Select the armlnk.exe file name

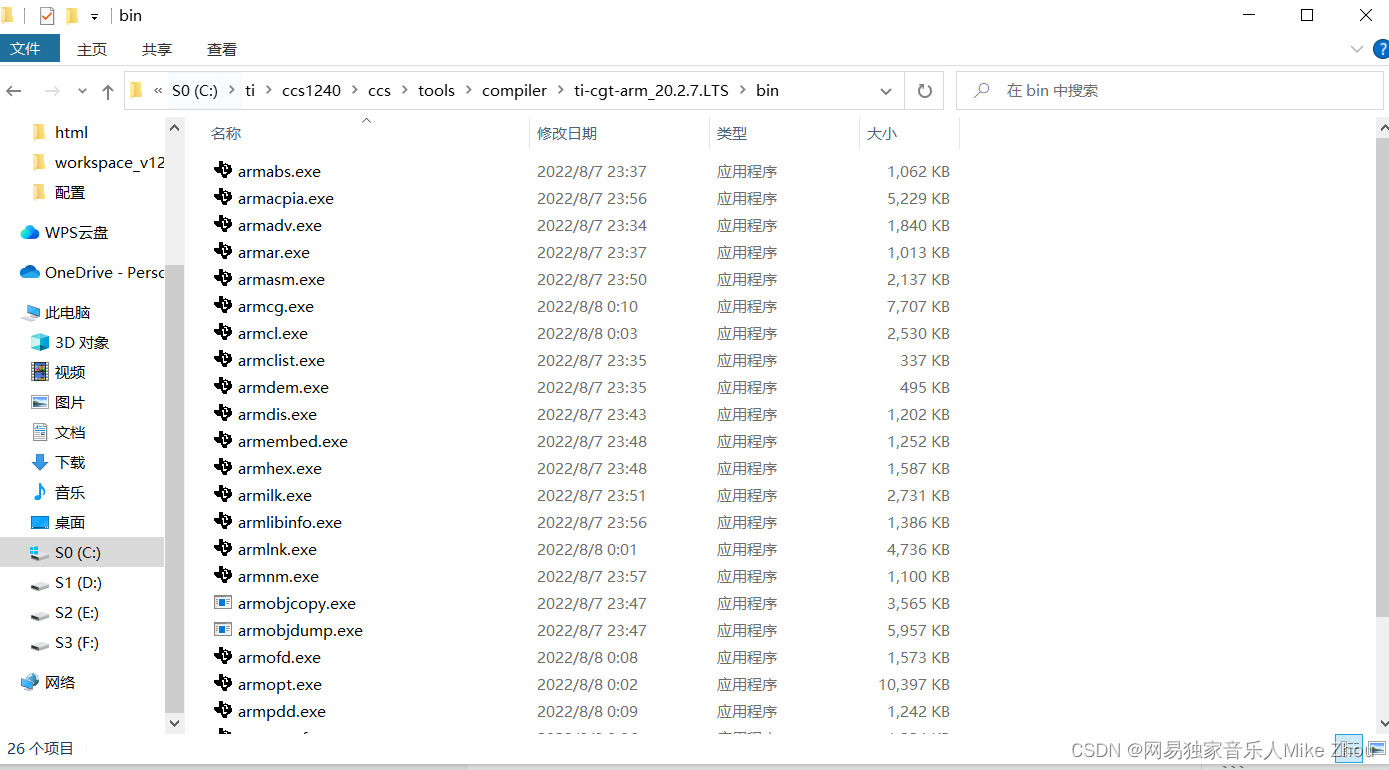(x=277, y=549)
